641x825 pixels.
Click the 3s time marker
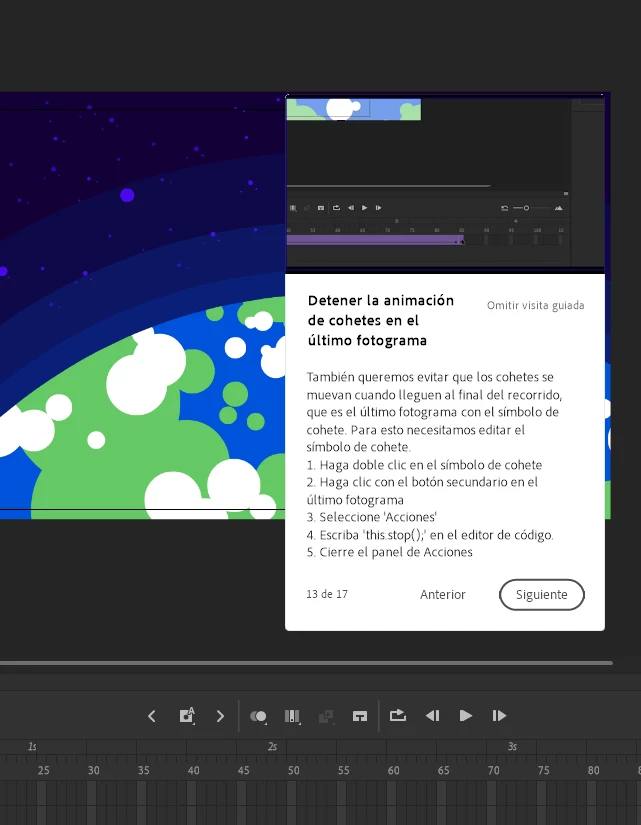tap(512, 747)
